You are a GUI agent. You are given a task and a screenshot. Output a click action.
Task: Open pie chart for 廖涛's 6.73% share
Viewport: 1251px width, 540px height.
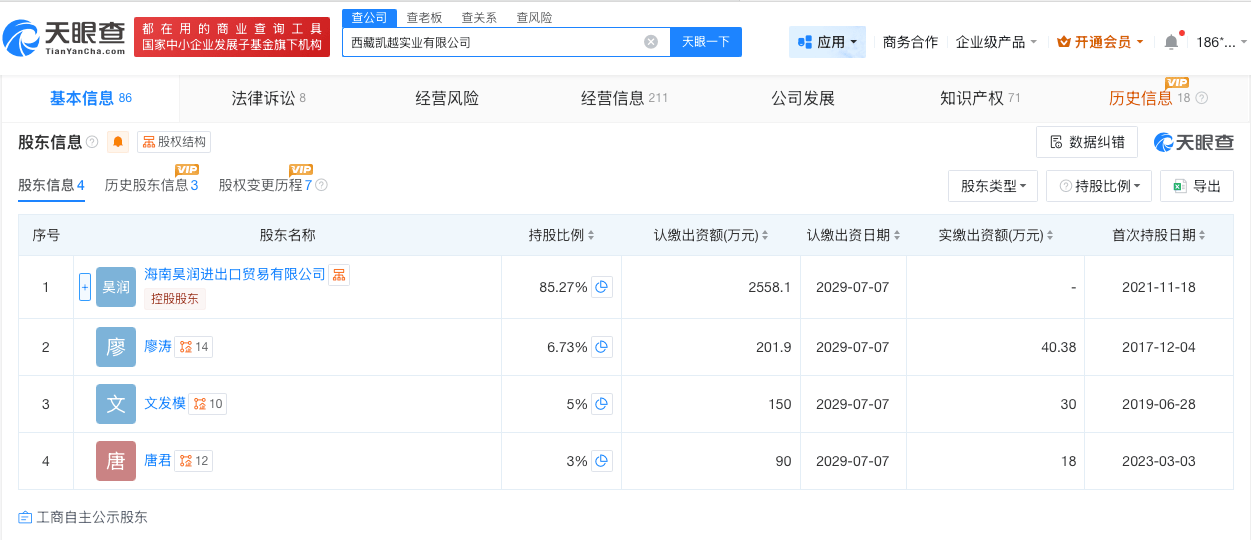(601, 347)
